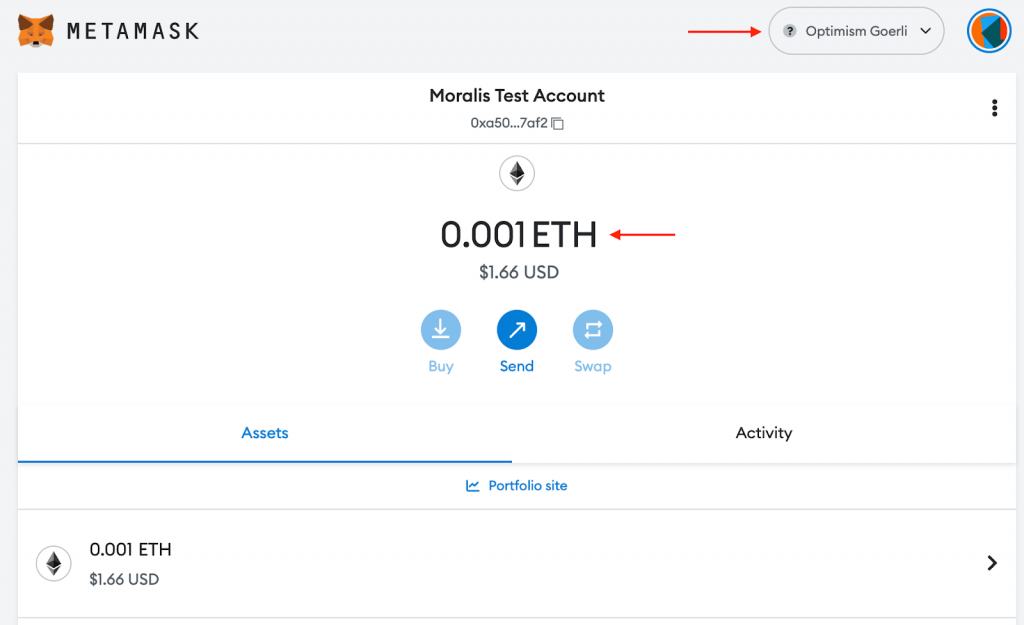Click the $1.66 USD text in the asset row
Viewport: 1024px width, 625px height.
[124, 579]
